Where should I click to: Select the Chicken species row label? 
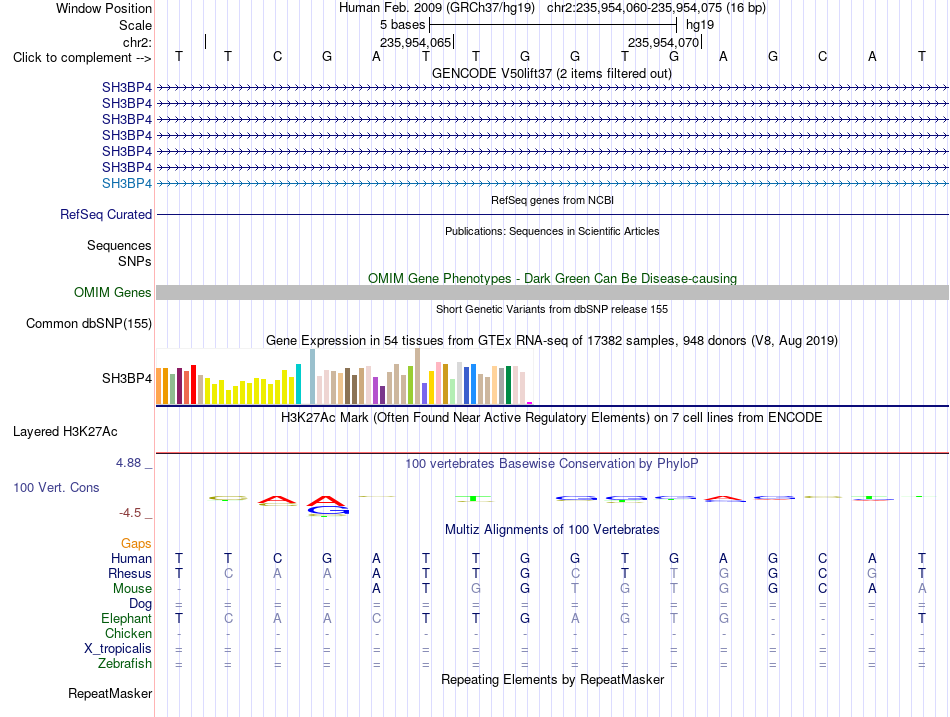pos(128,633)
